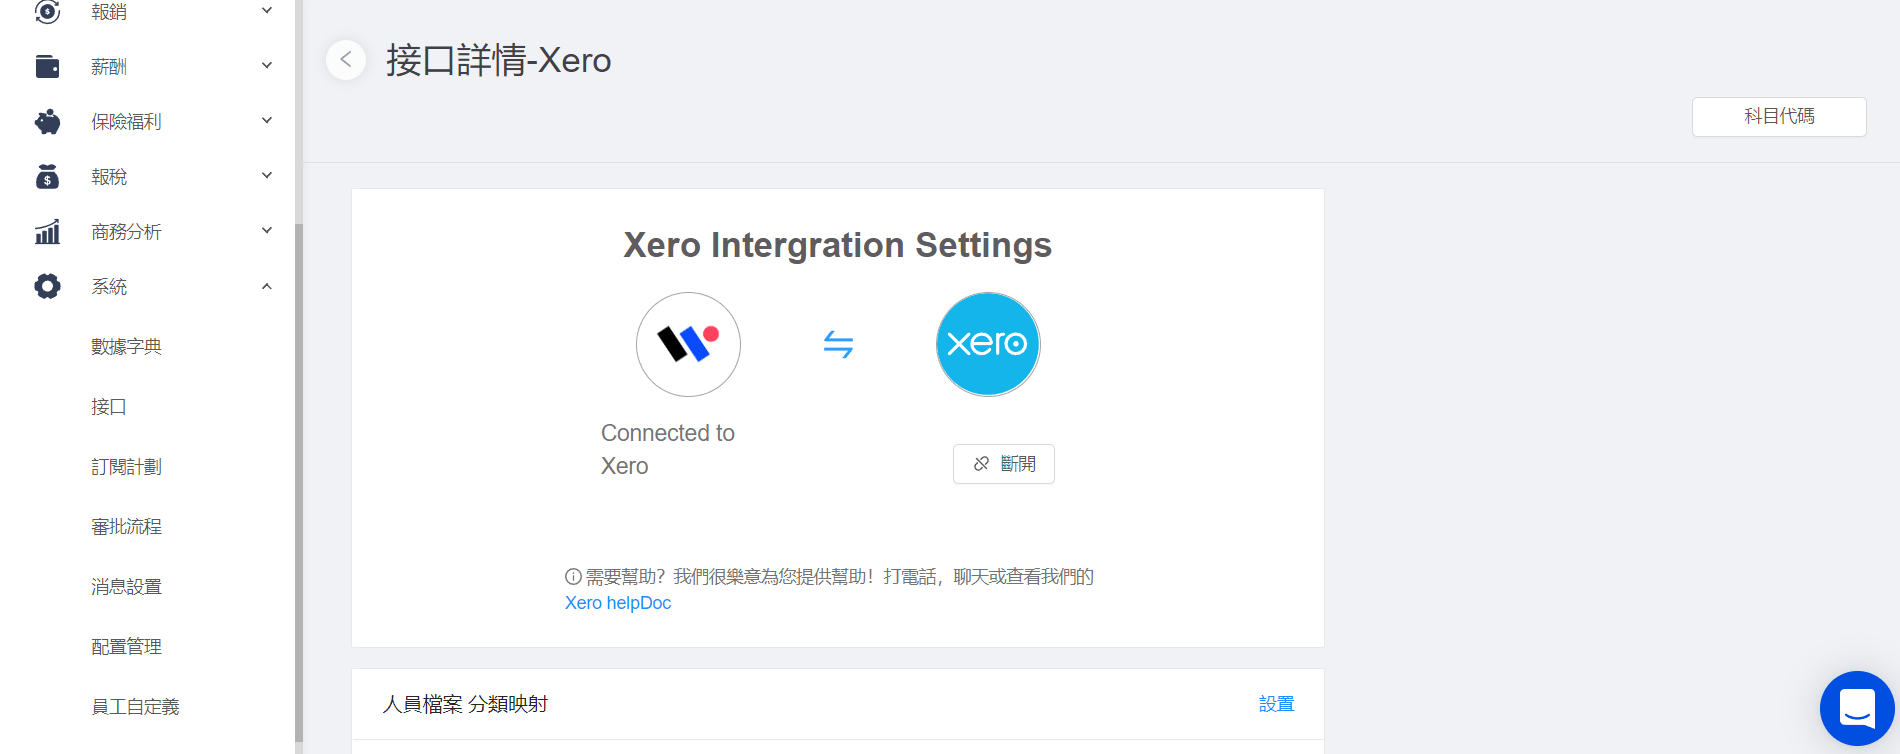Click the 系統 gear icon
The height and width of the screenshot is (754, 1900).
(x=47, y=287)
